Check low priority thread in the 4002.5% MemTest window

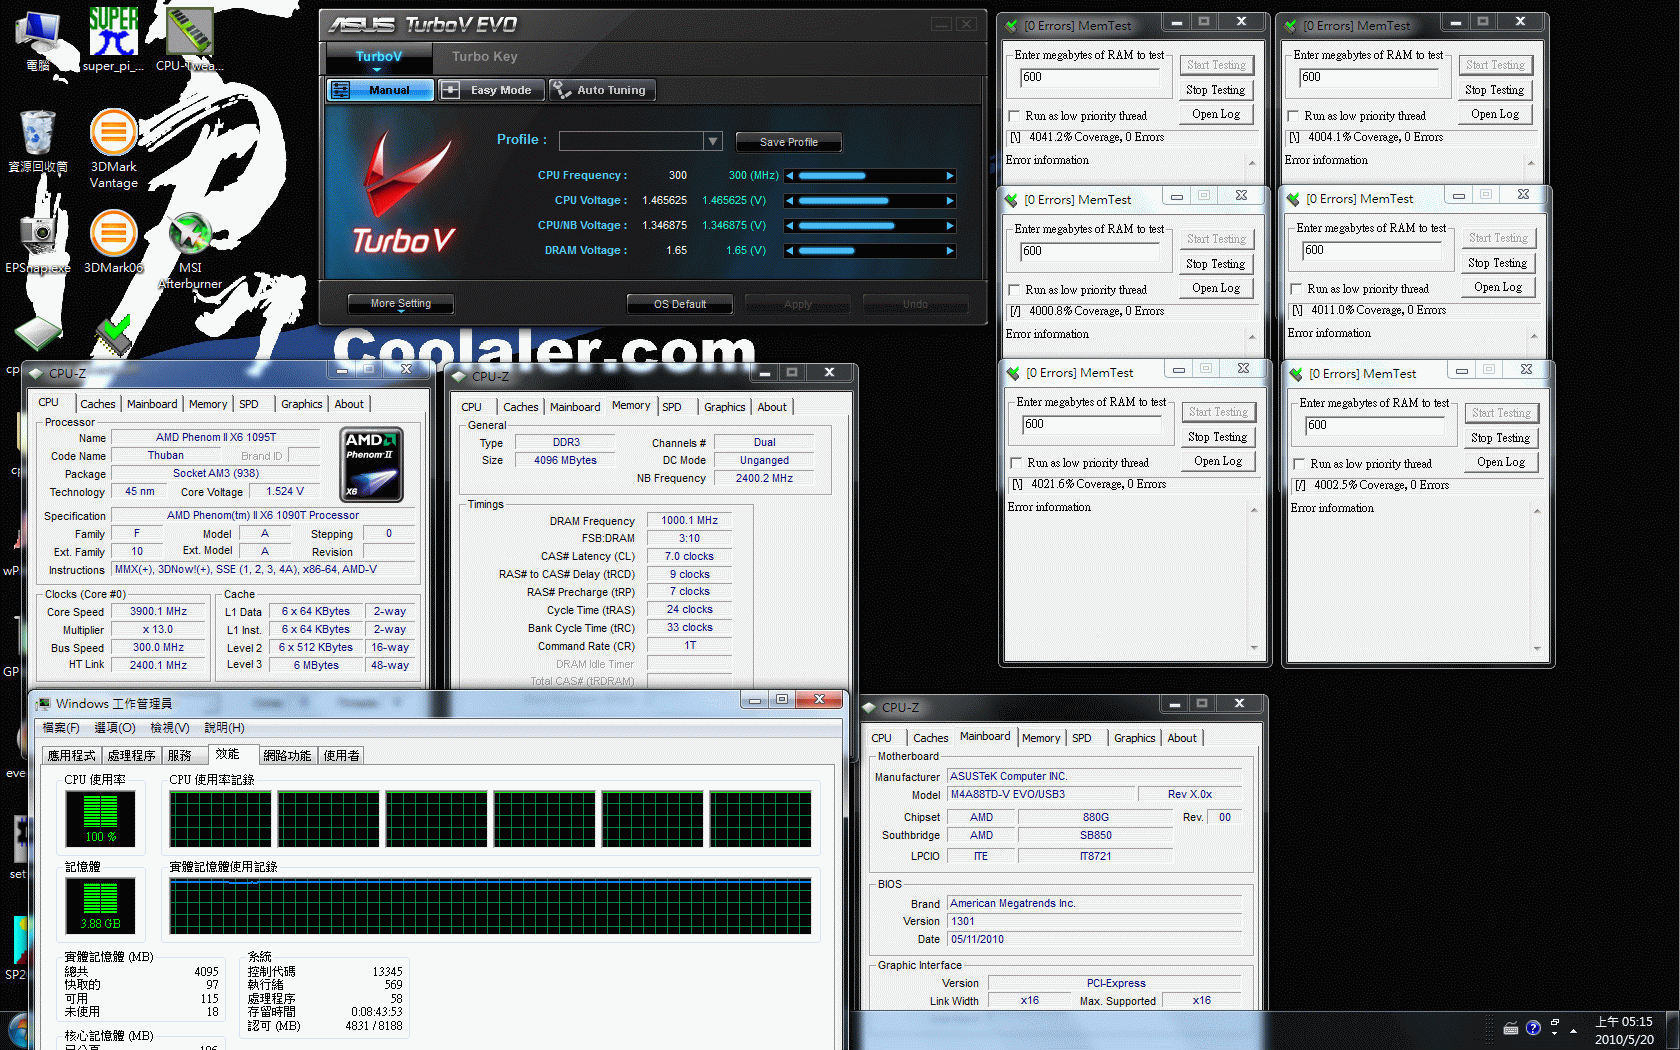pyautogui.click(x=1299, y=464)
